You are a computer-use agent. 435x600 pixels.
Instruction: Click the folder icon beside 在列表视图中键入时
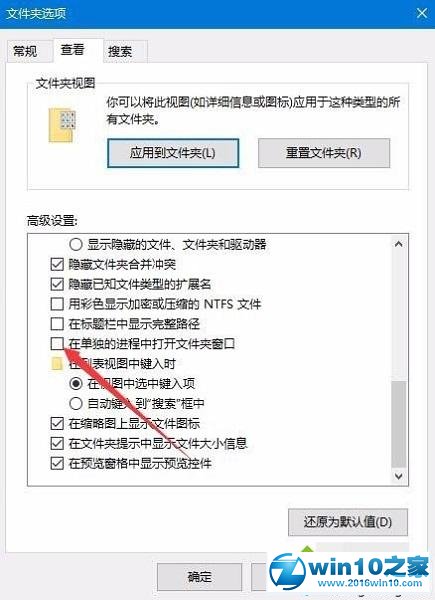point(57,363)
